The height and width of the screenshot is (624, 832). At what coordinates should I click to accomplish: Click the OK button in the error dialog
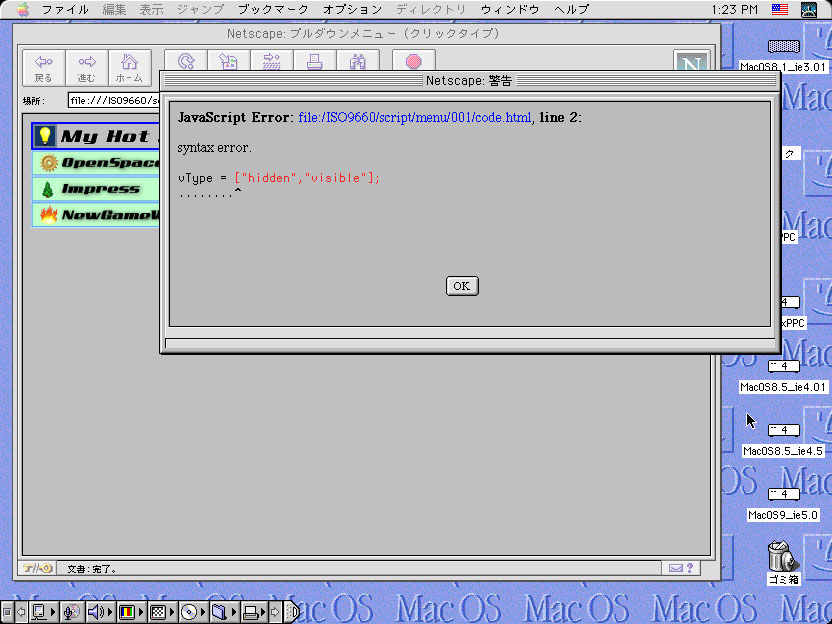point(462,286)
